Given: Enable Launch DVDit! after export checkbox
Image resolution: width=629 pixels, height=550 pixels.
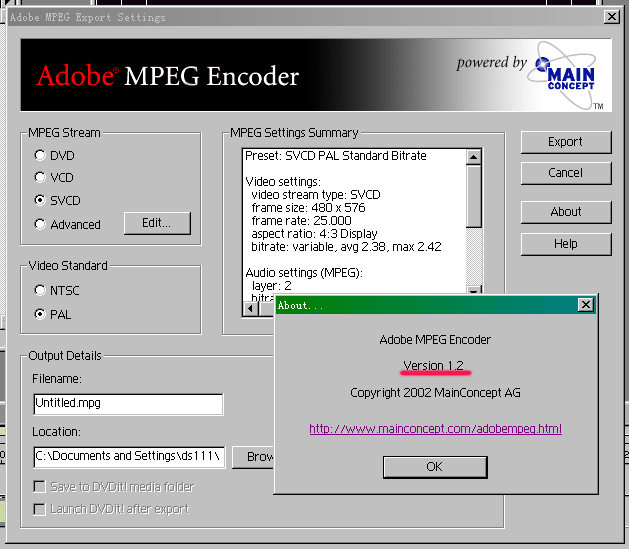Looking at the screenshot, I should [x=39, y=509].
